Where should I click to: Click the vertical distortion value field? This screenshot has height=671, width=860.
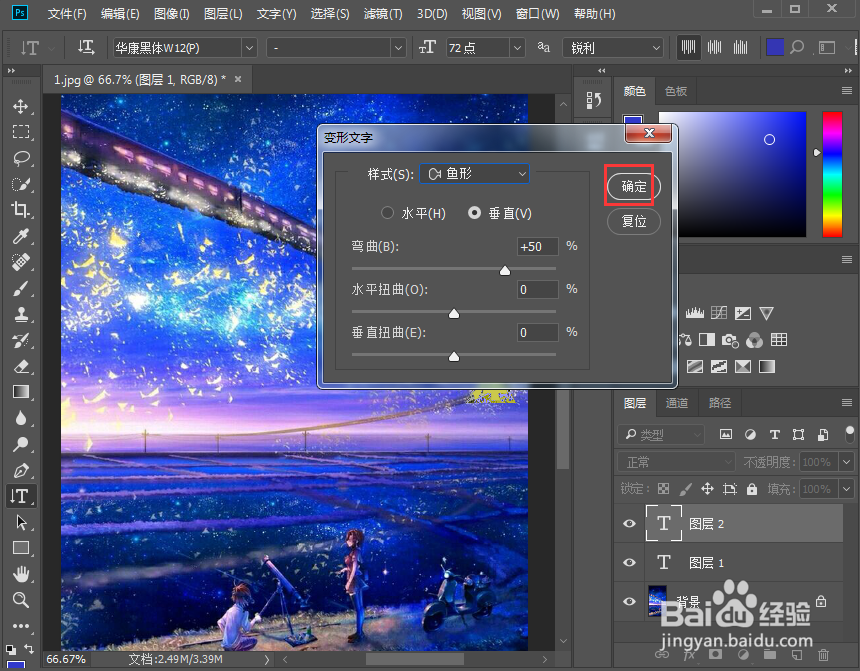538,332
